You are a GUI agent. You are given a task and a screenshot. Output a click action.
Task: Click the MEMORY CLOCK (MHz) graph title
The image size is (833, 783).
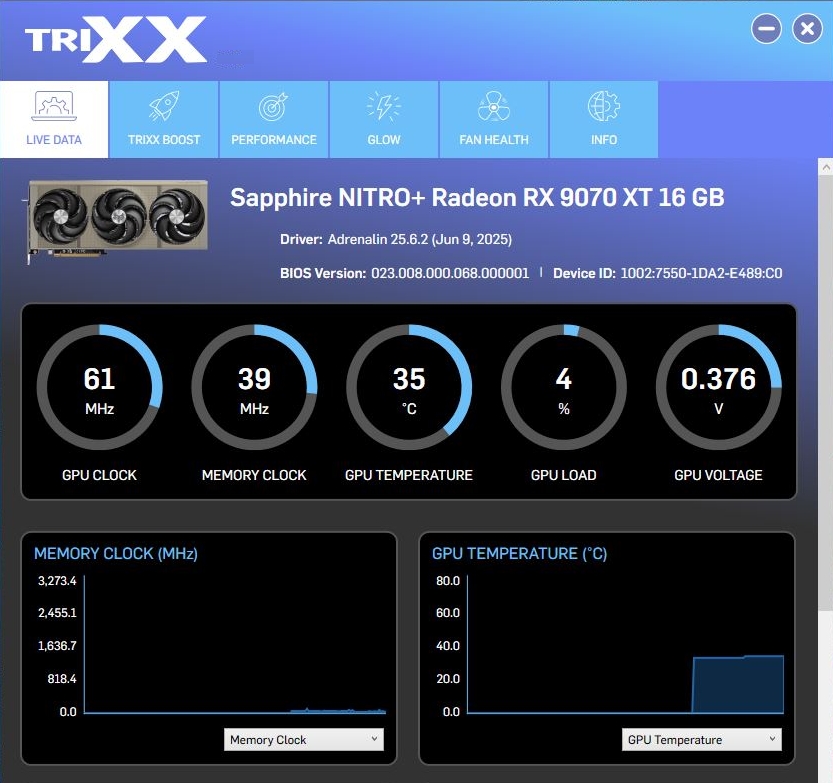[x=116, y=554]
